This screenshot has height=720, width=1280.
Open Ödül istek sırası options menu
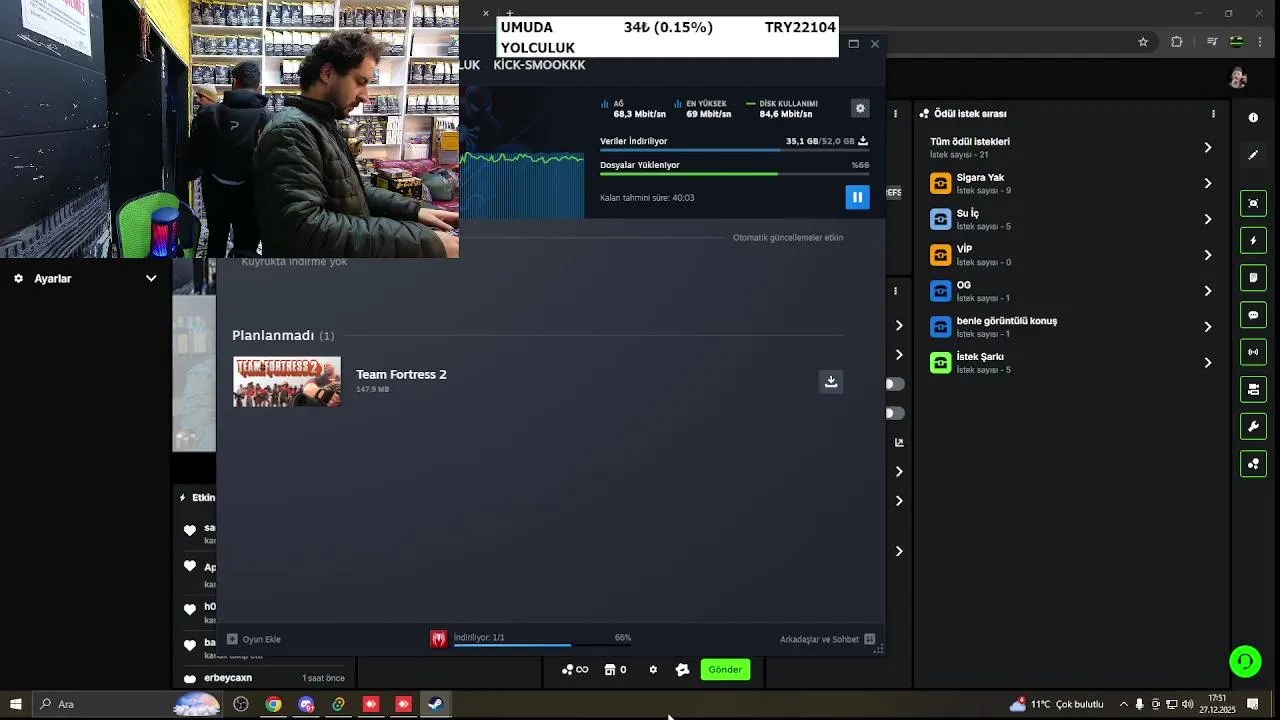coord(1213,114)
